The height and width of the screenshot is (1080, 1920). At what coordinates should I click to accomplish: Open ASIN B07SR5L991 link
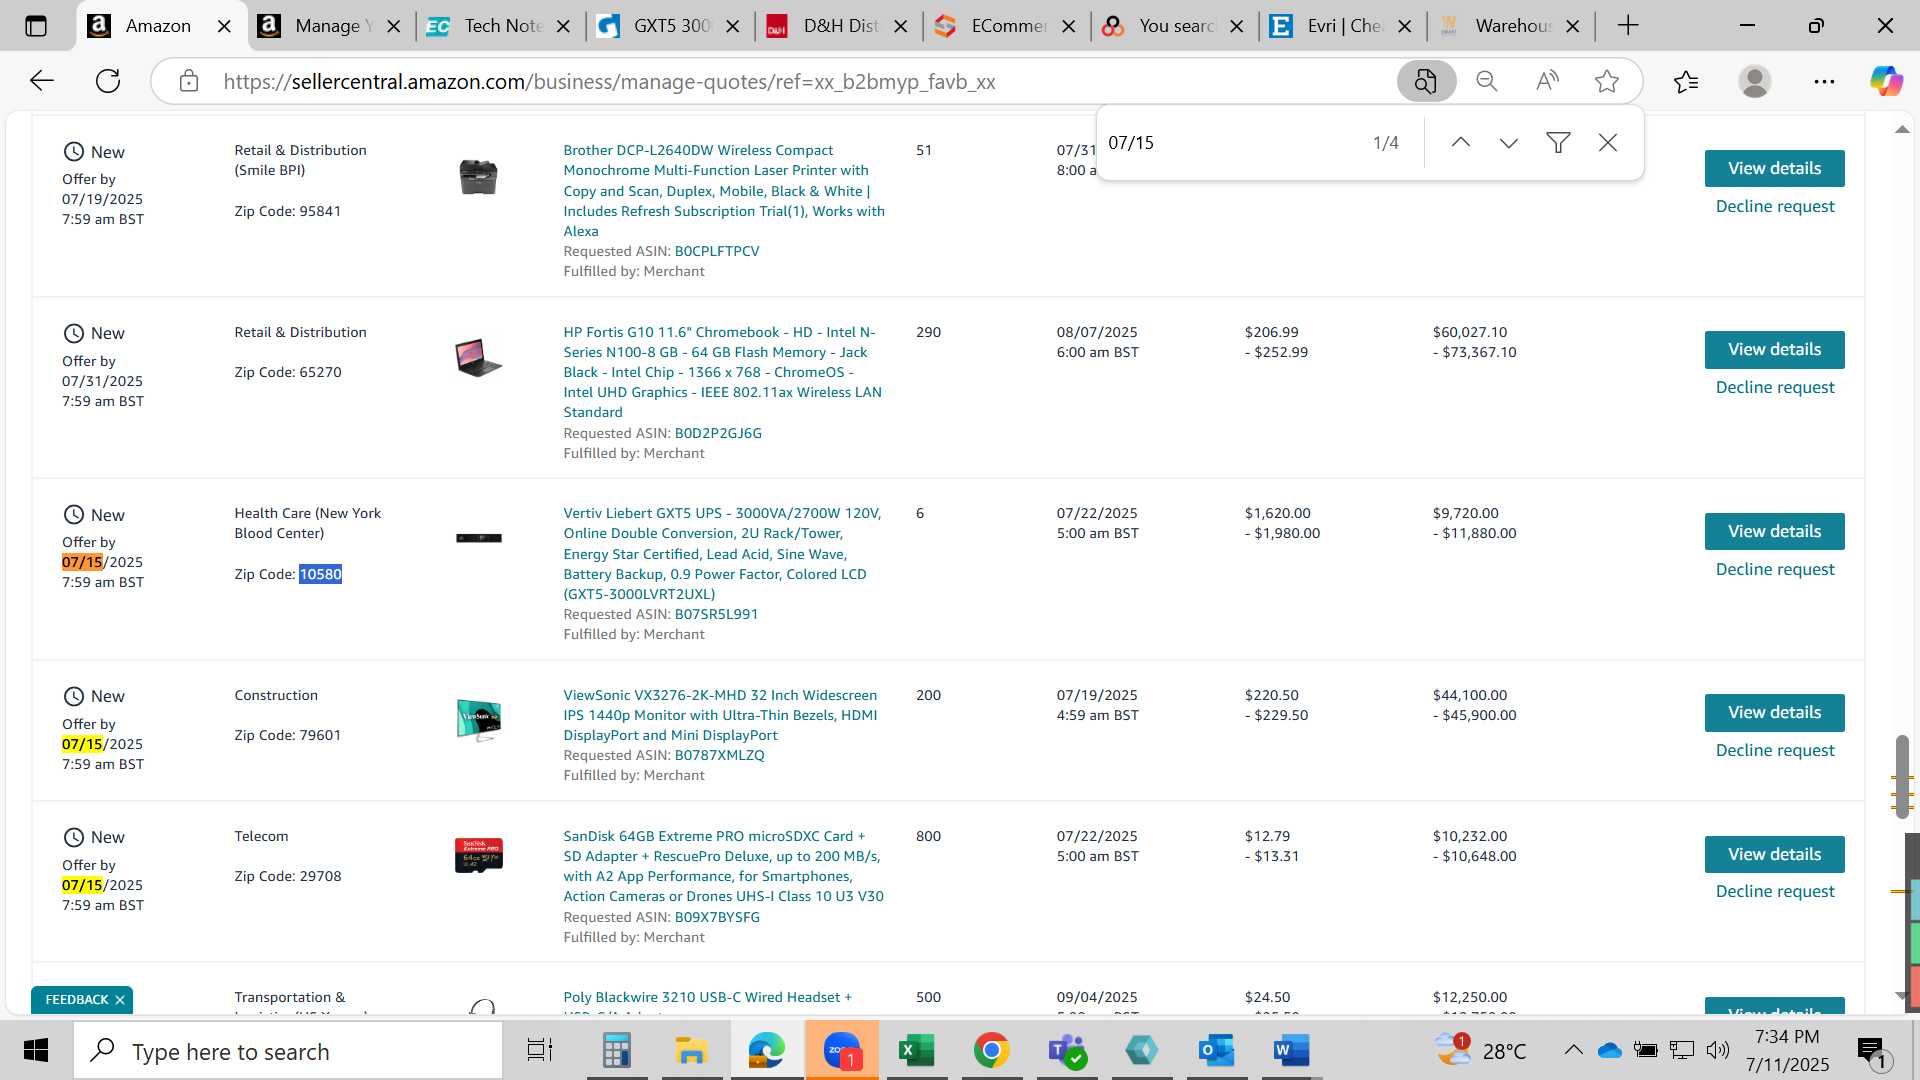pyautogui.click(x=716, y=614)
